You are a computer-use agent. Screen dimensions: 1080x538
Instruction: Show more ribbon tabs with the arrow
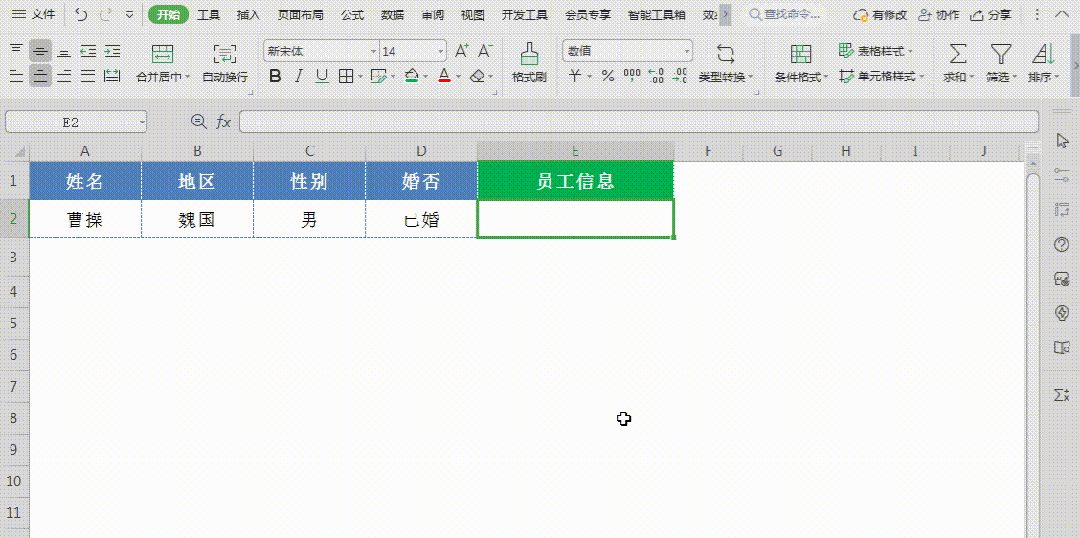[725, 14]
